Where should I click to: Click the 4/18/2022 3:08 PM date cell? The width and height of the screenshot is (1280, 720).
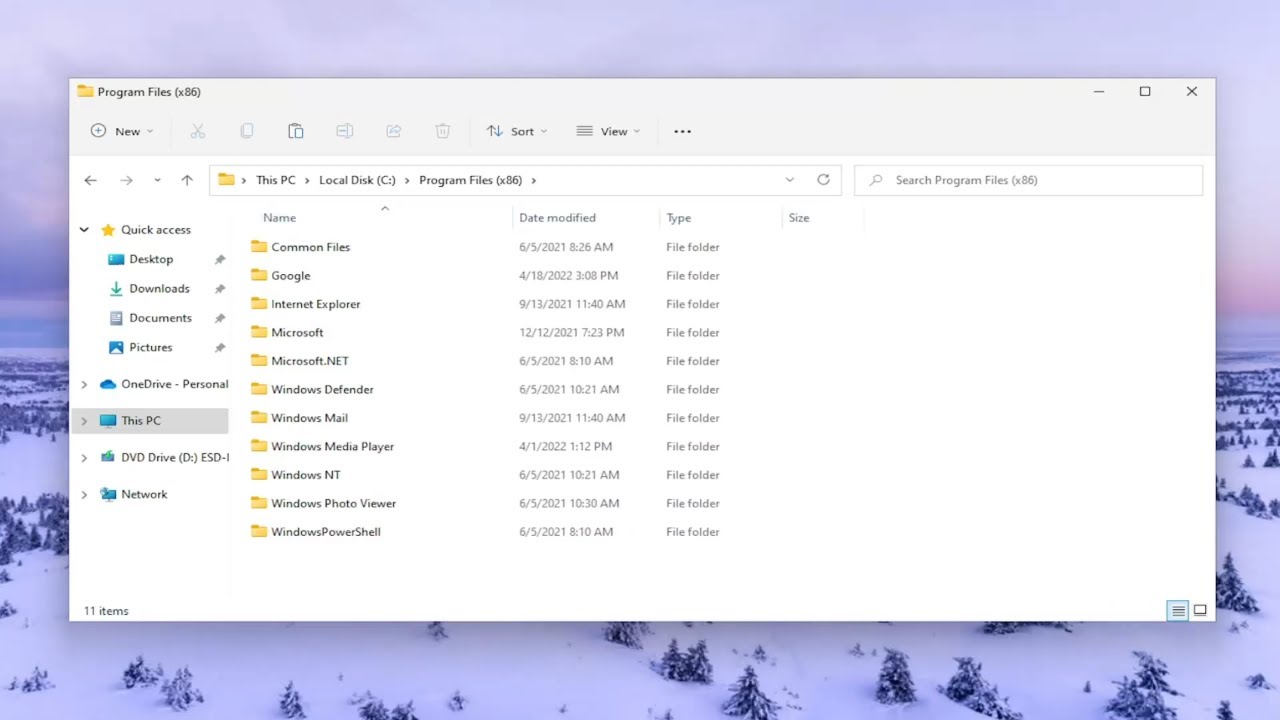568,275
